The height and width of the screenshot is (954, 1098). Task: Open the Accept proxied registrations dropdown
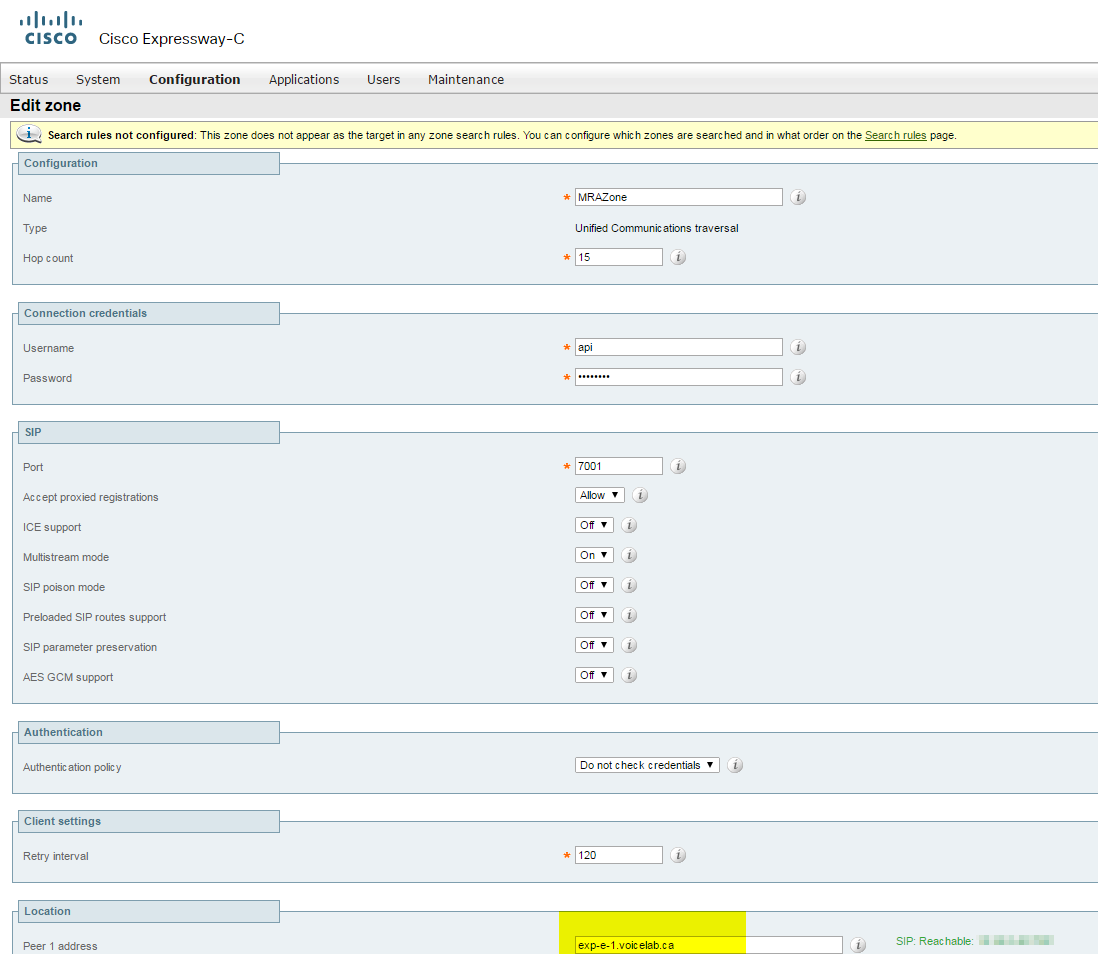click(x=599, y=495)
